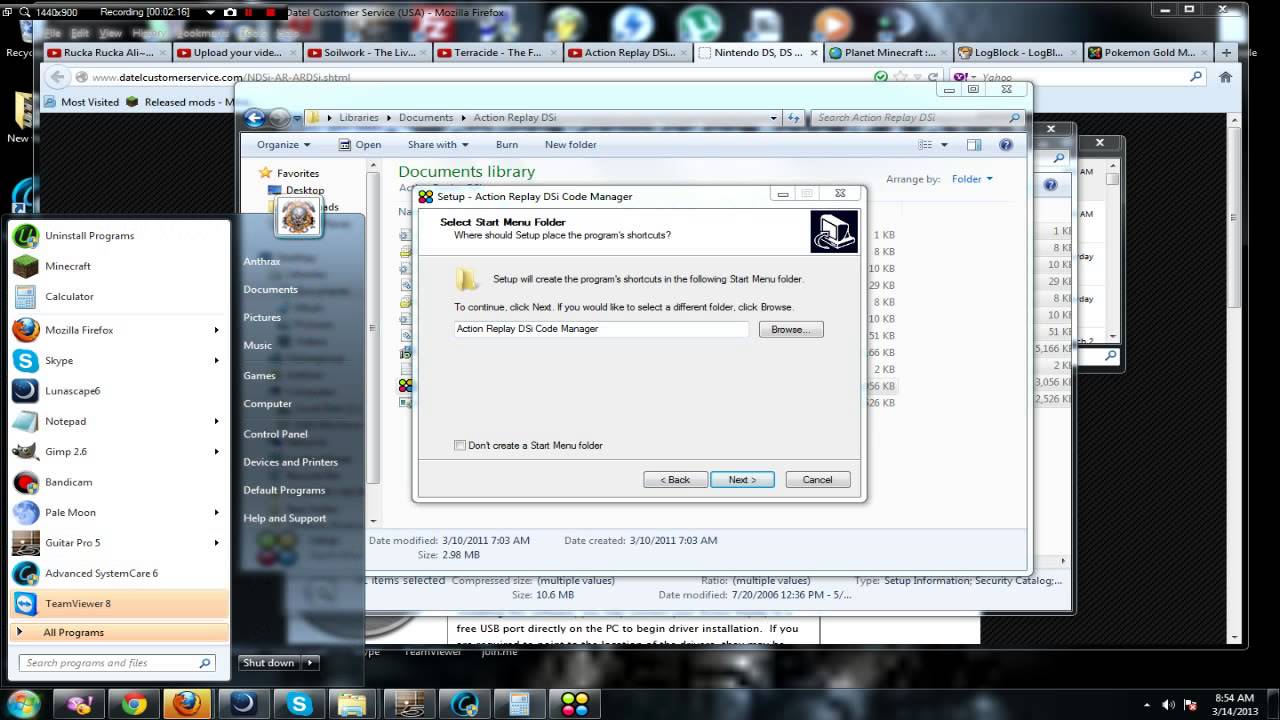Click the Start Menu folder name field
This screenshot has height=720, width=1280.
tap(601, 329)
